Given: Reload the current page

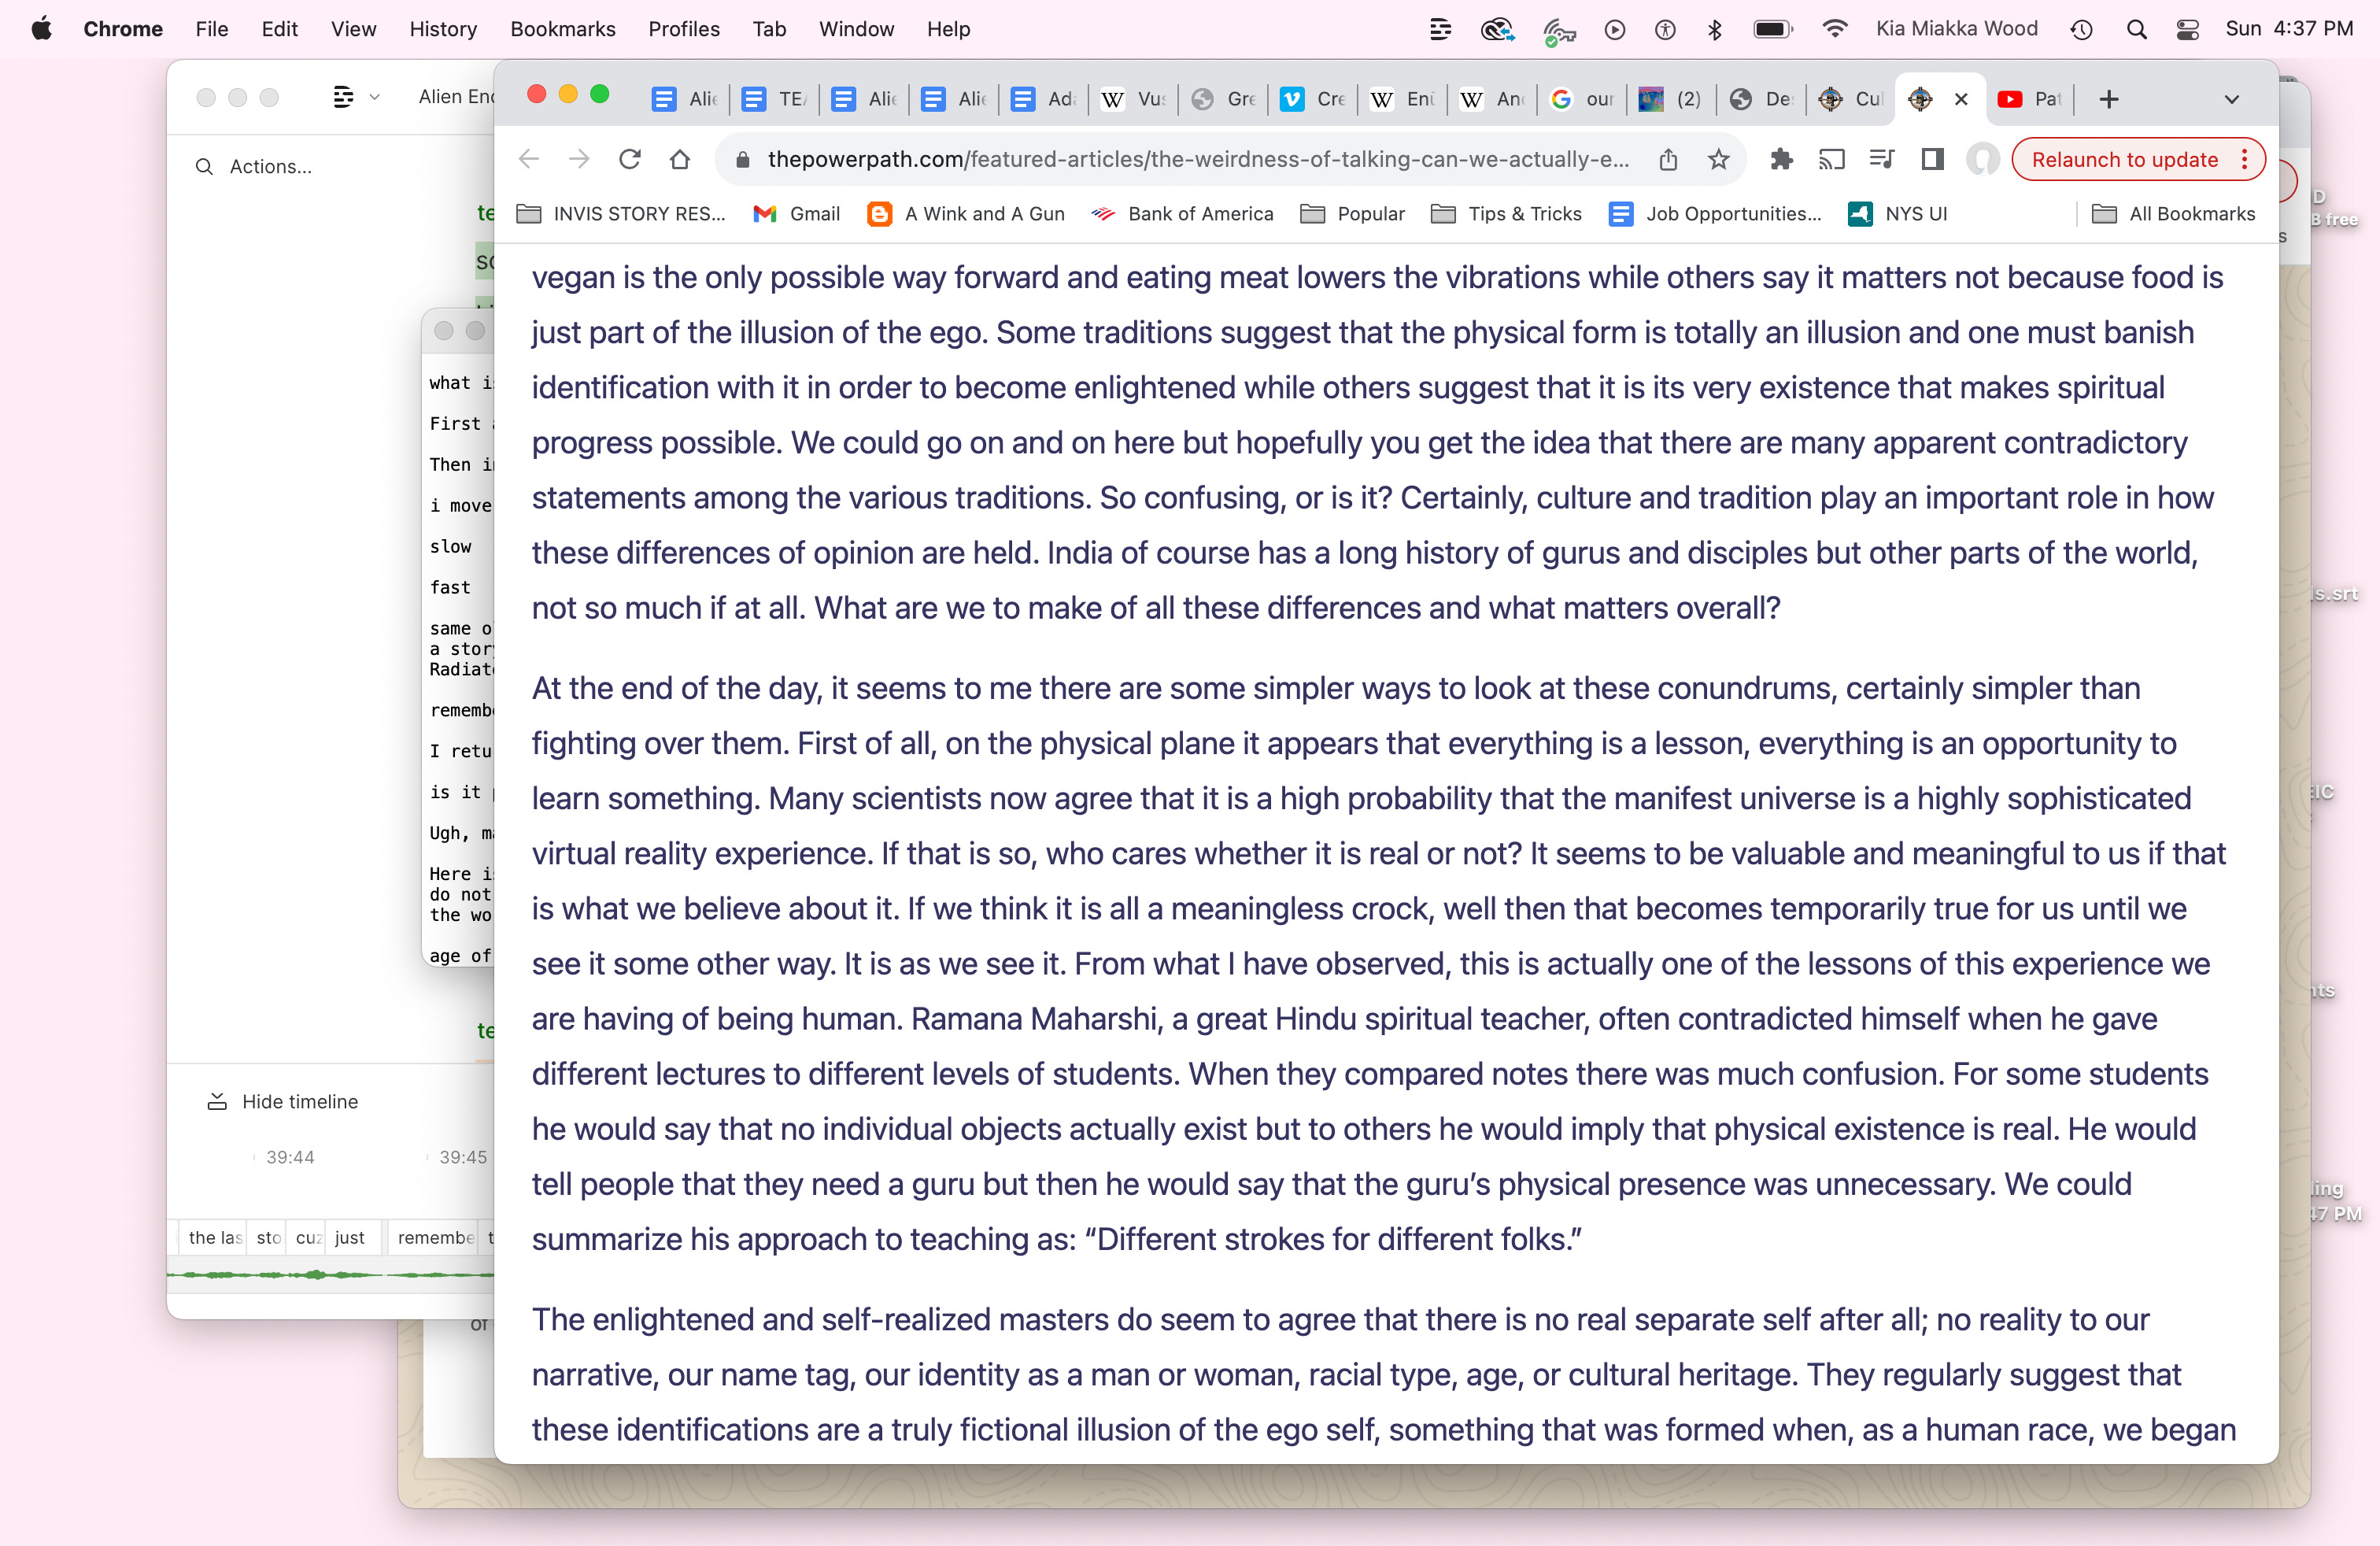Looking at the screenshot, I should pos(630,159).
